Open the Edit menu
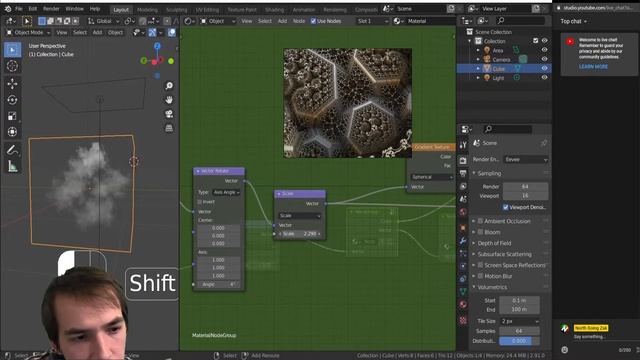The height and width of the screenshot is (360, 640). coord(33,9)
